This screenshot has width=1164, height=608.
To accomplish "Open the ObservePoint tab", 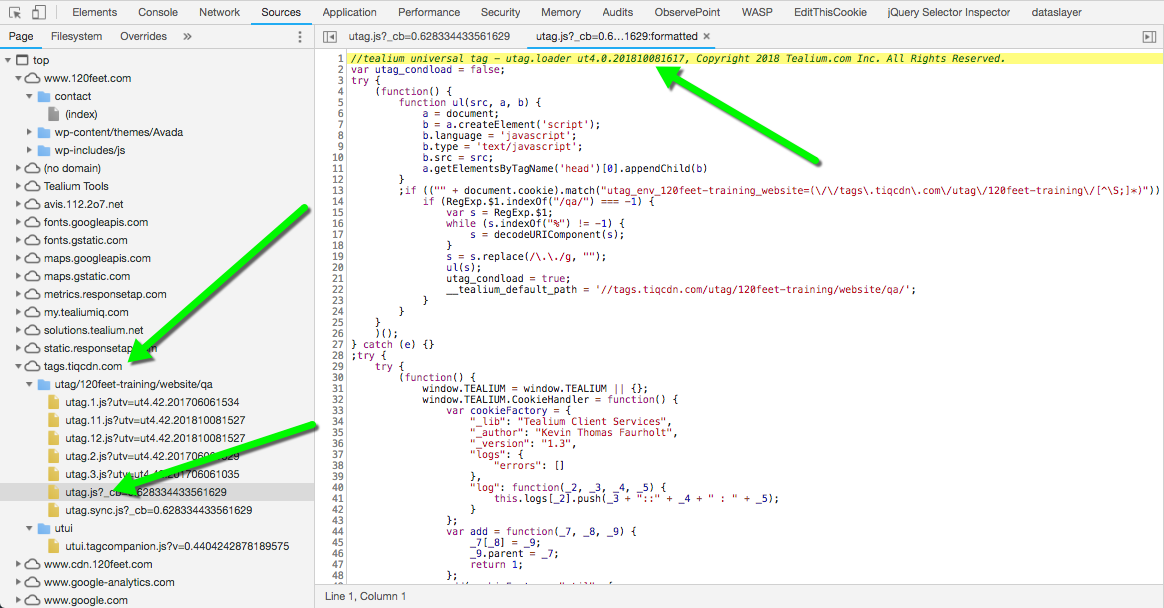I will coord(687,13).
